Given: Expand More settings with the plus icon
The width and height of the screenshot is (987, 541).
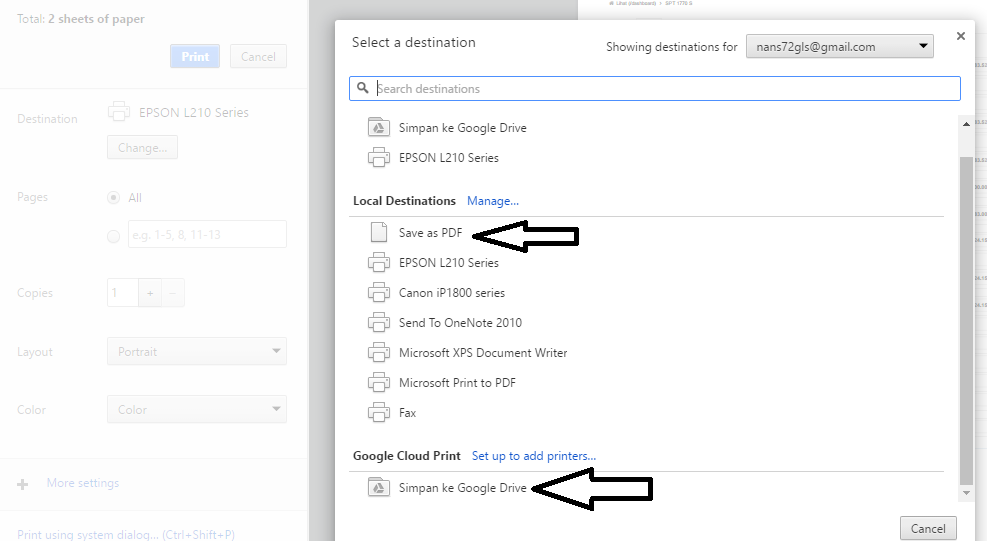Looking at the screenshot, I should (23, 484).
